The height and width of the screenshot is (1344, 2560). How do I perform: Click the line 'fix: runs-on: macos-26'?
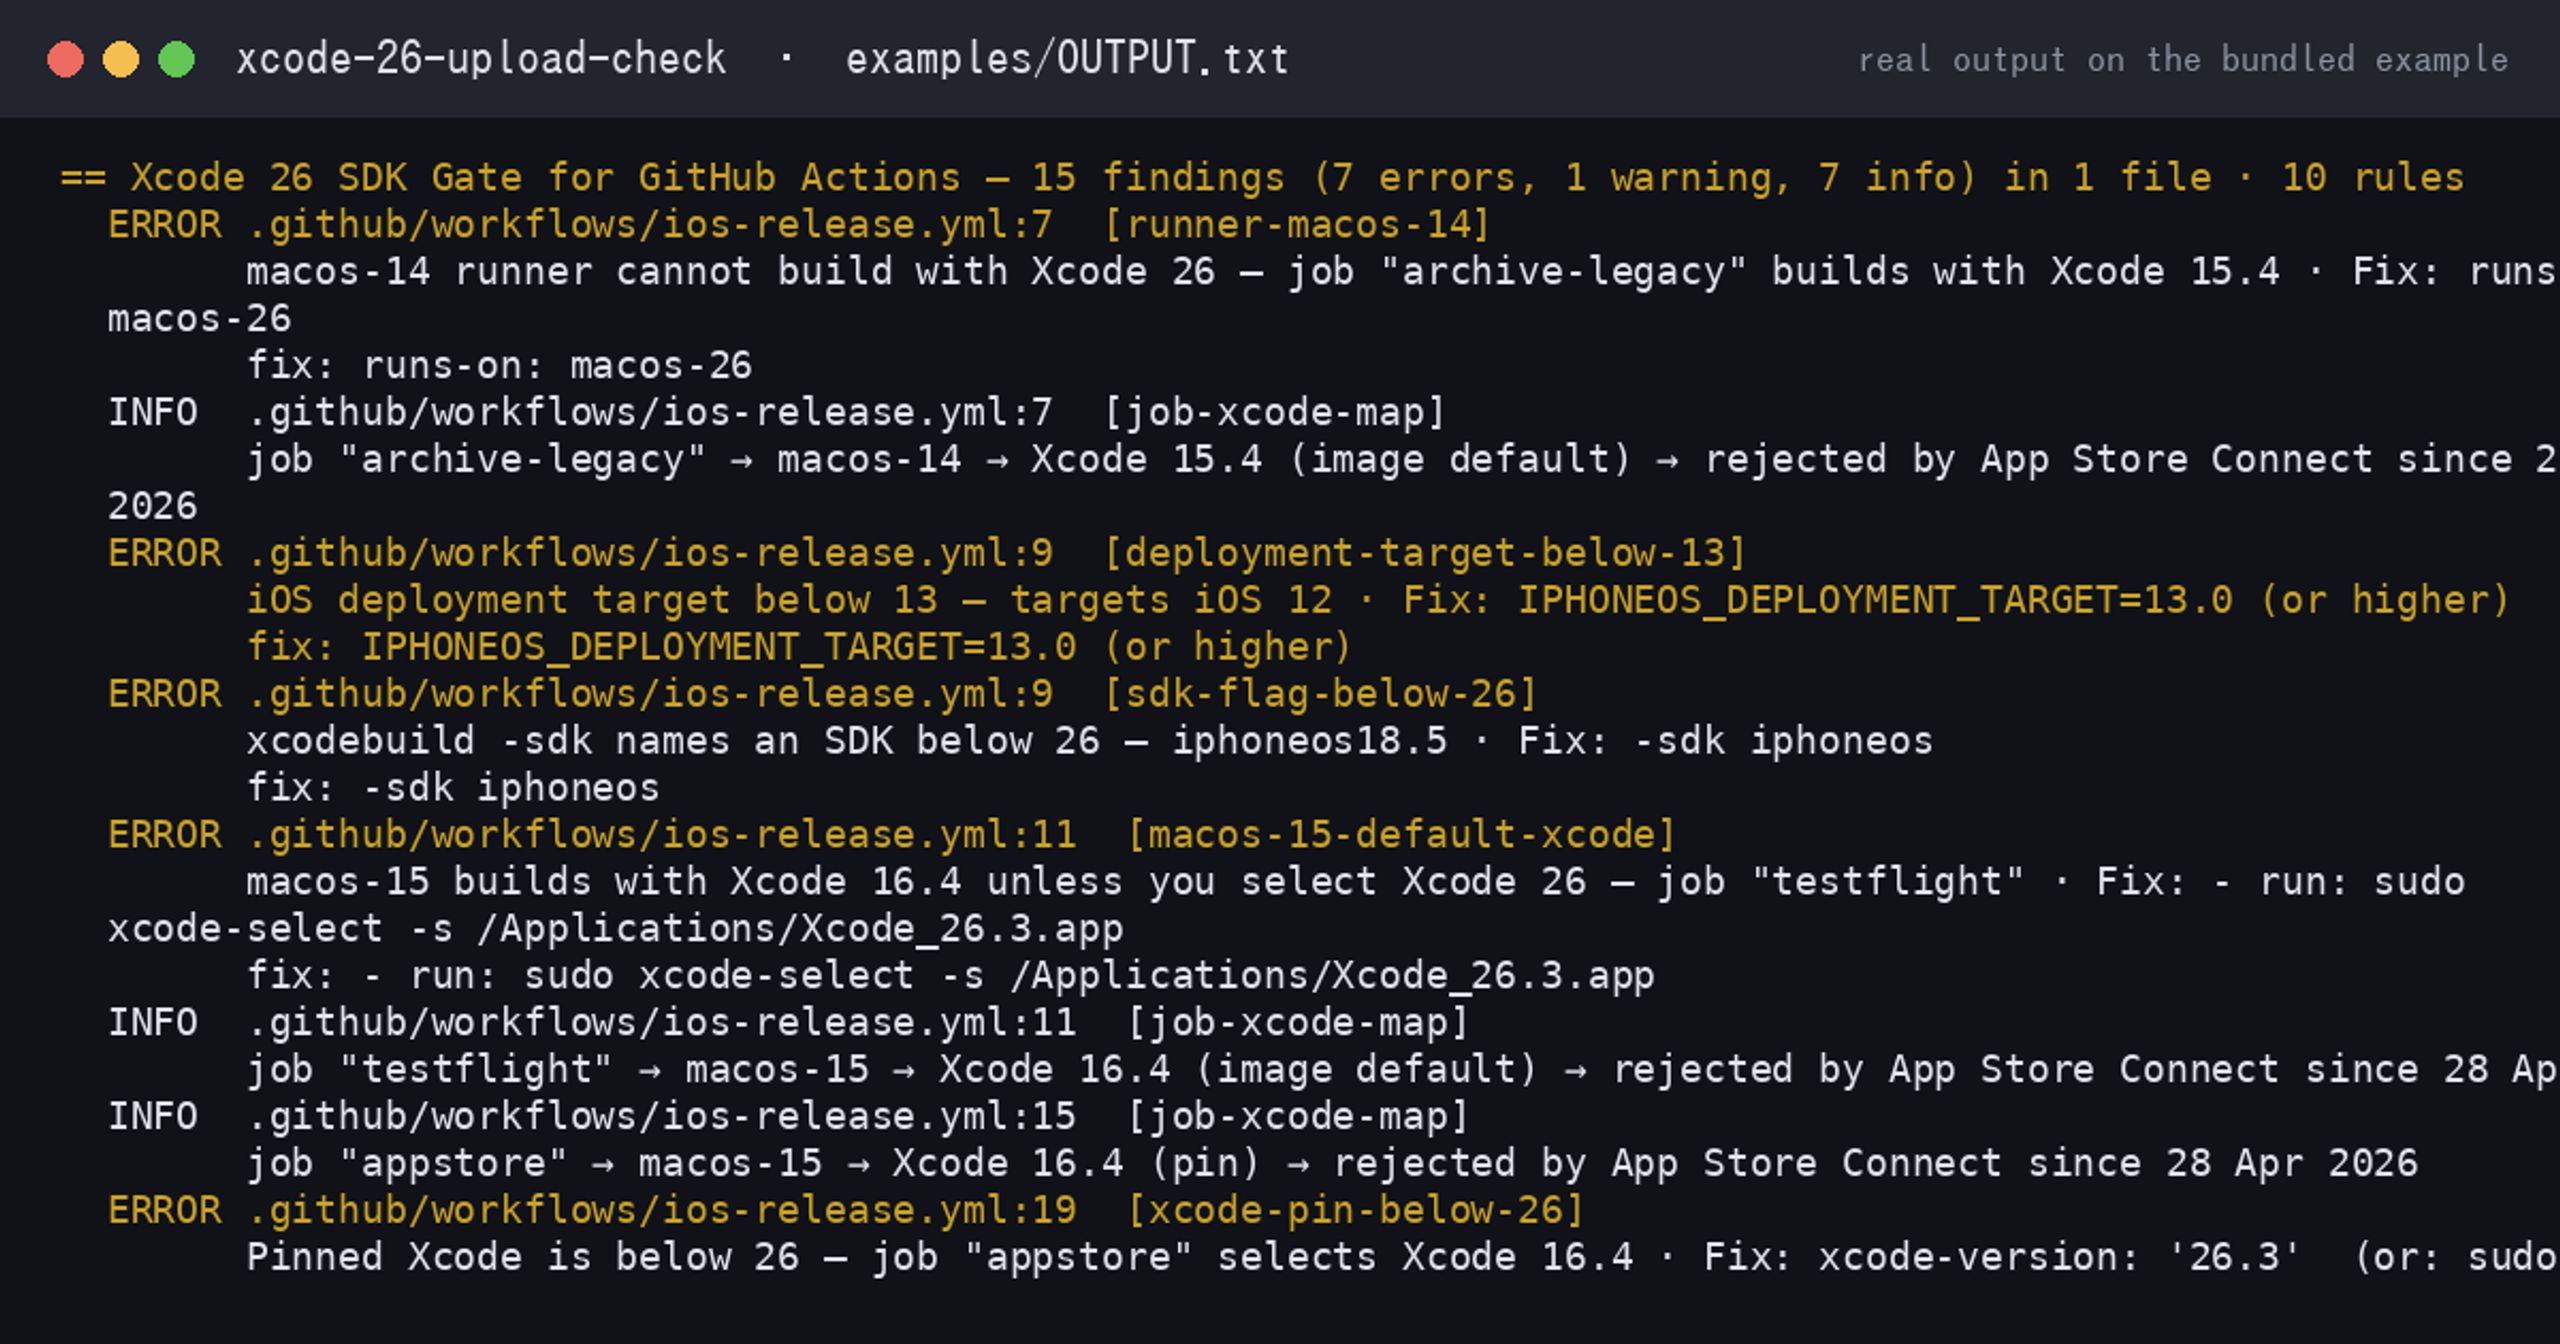499,365
